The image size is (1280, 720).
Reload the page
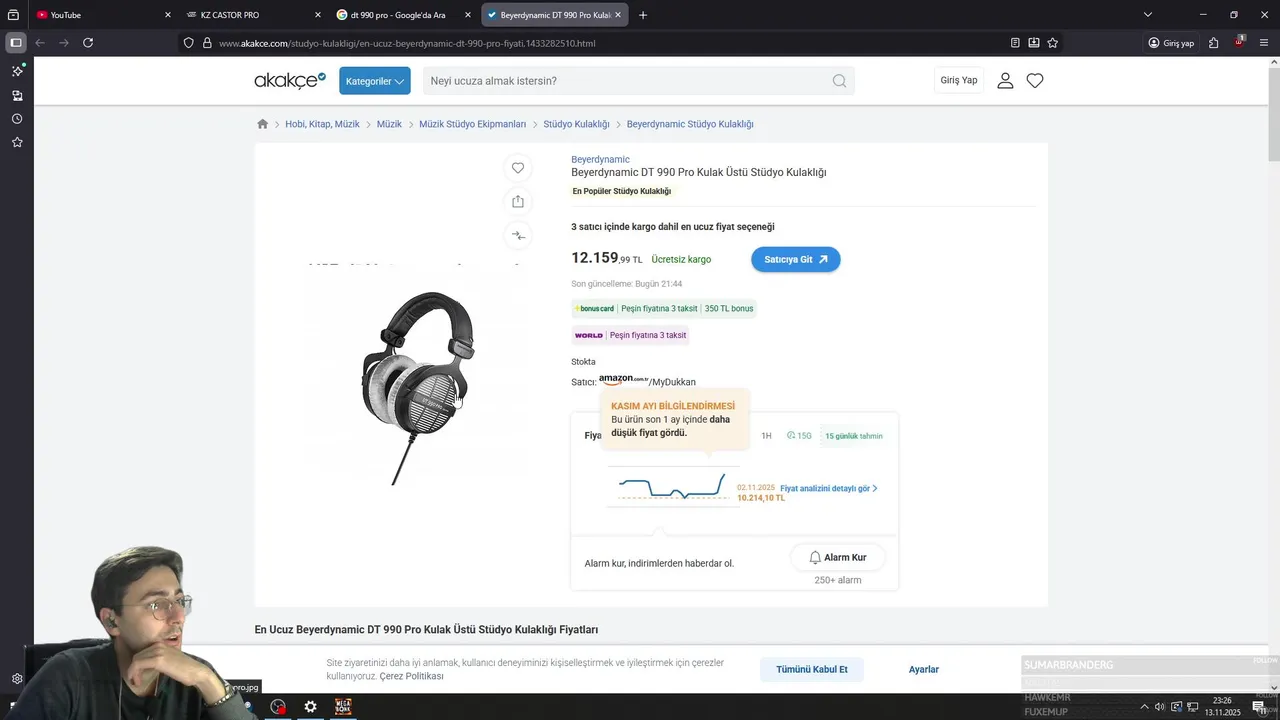(x=88, y=43)
